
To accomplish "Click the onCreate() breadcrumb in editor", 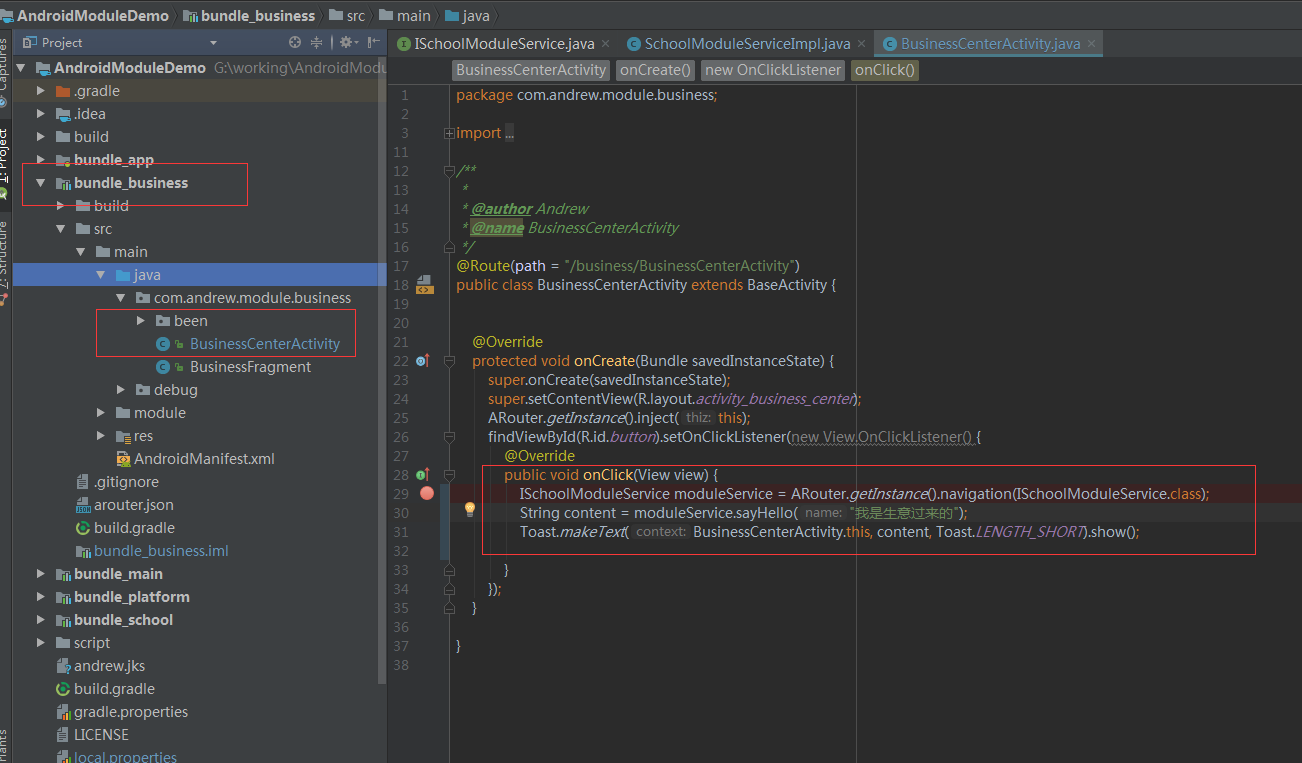I will pos(655,70).
